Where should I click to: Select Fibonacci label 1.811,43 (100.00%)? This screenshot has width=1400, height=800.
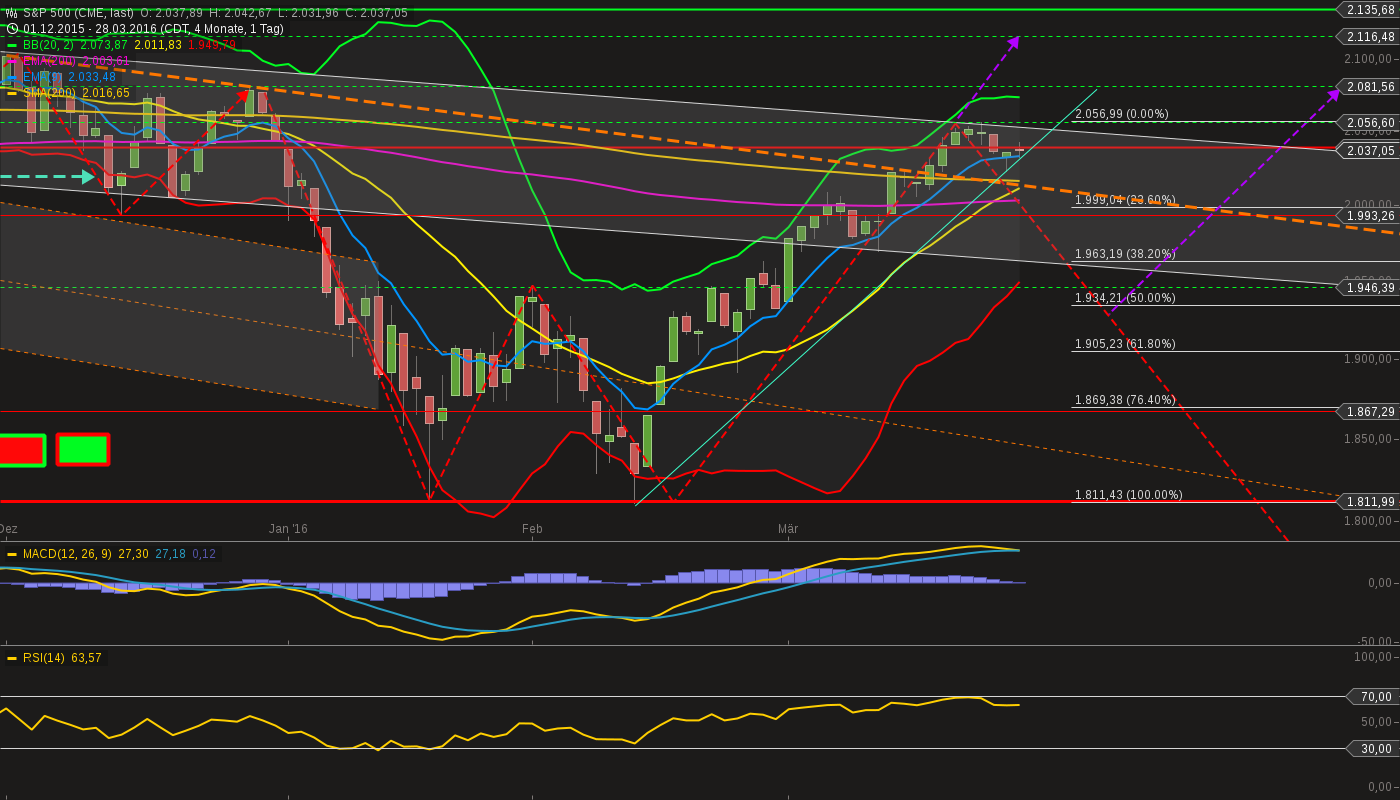[x=1129, y=495]
